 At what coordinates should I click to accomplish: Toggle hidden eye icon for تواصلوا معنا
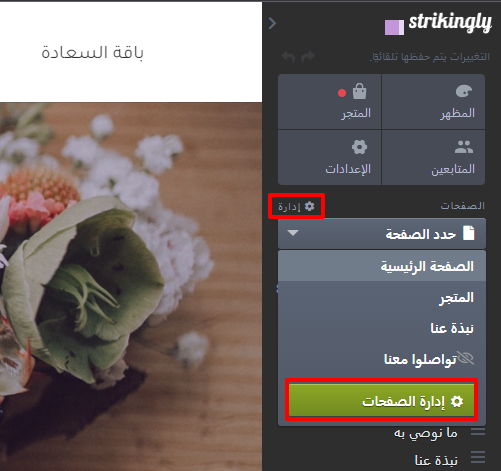point(466,358)
